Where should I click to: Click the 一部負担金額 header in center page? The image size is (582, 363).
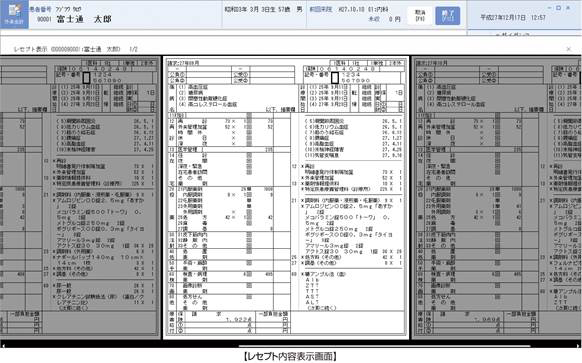click(272, 314)
